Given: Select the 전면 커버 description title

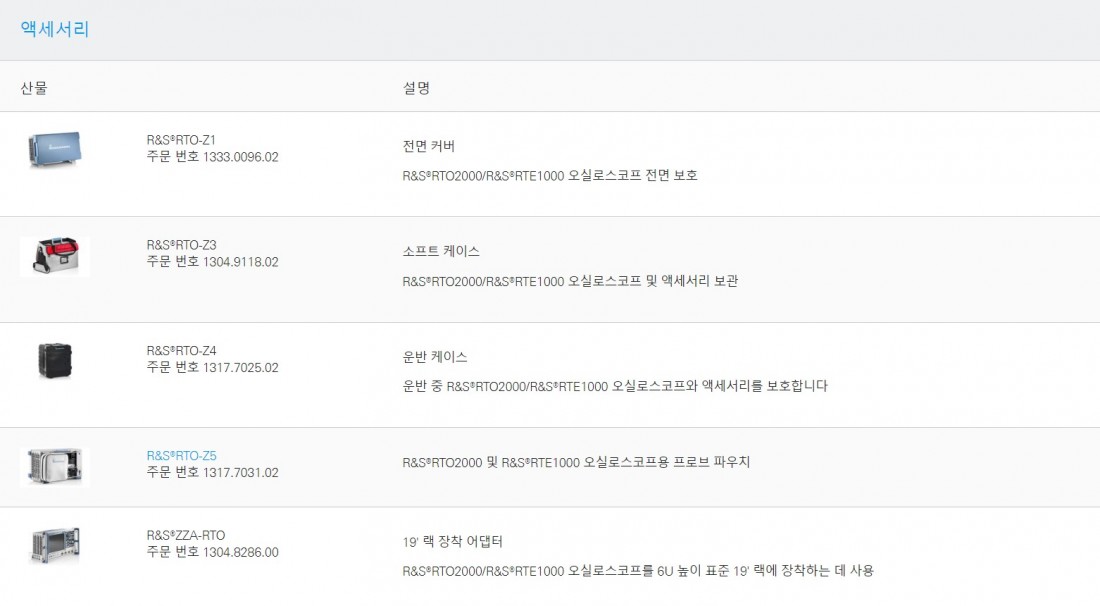Looking at the screenshot, I should coord(429,146).
